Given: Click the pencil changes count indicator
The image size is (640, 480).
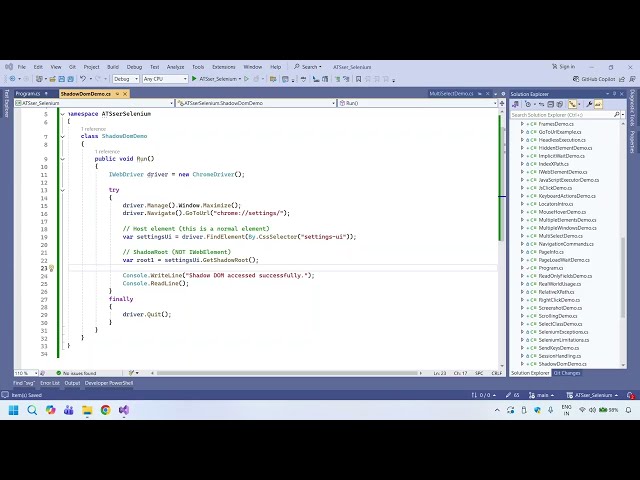Looking at the screenshot, I should (513, 395).
